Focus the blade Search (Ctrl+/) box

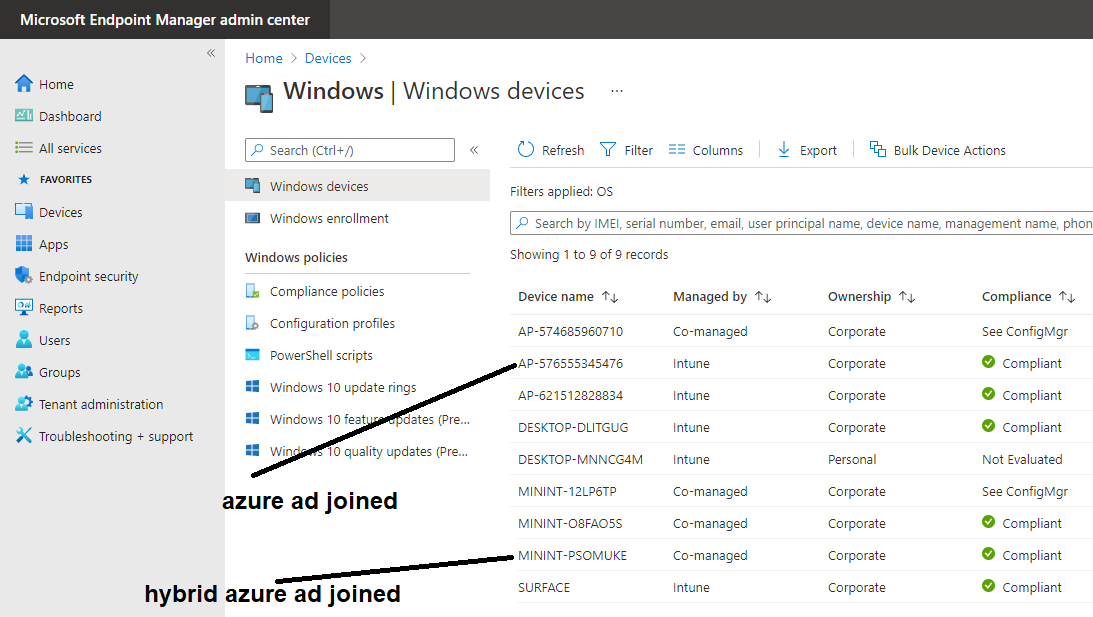pos(350,150)
